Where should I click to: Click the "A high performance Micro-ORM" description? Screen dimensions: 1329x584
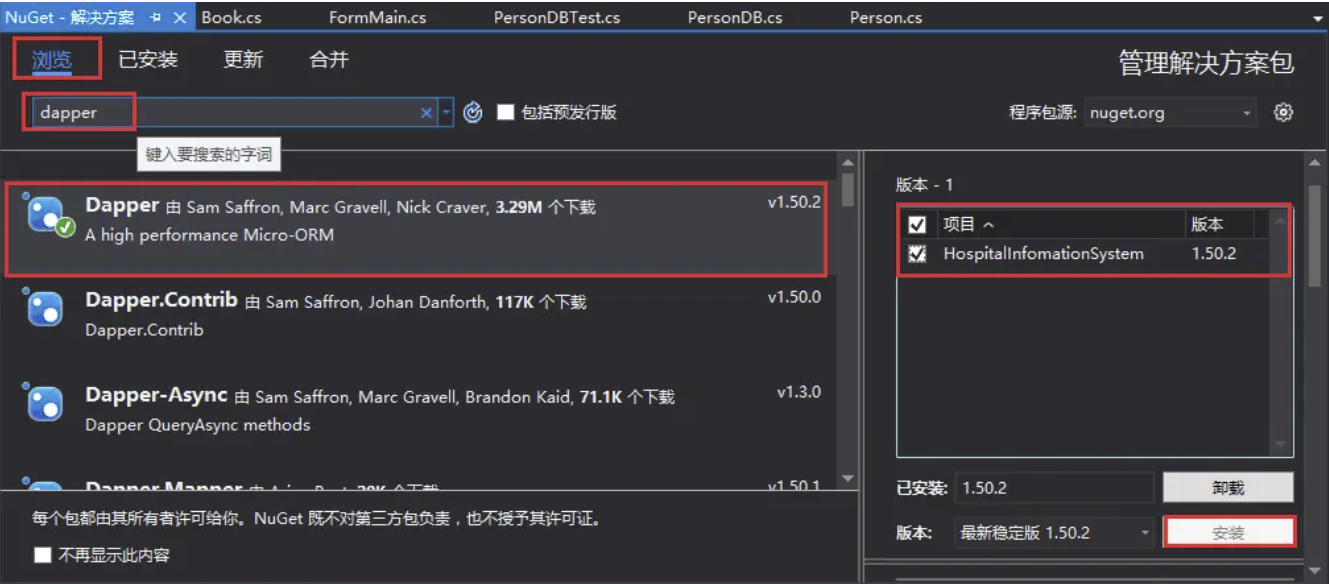[210, 235]
